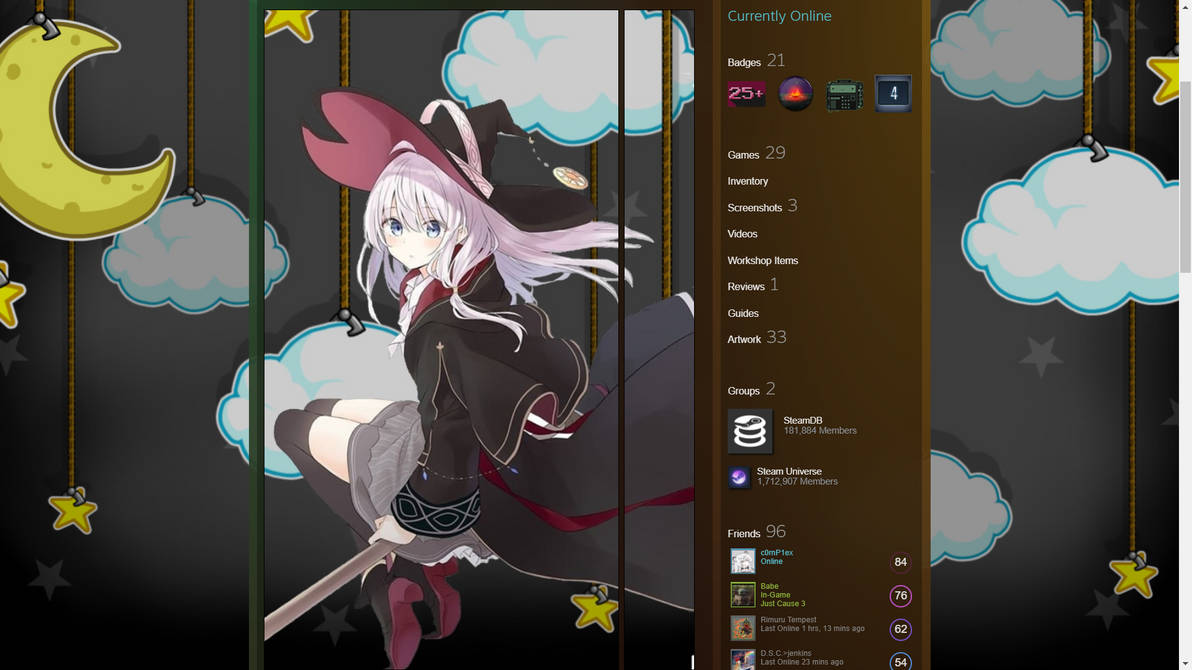Click the Artwork link showing 33
1192x670 pixels.
pos(744,339)
